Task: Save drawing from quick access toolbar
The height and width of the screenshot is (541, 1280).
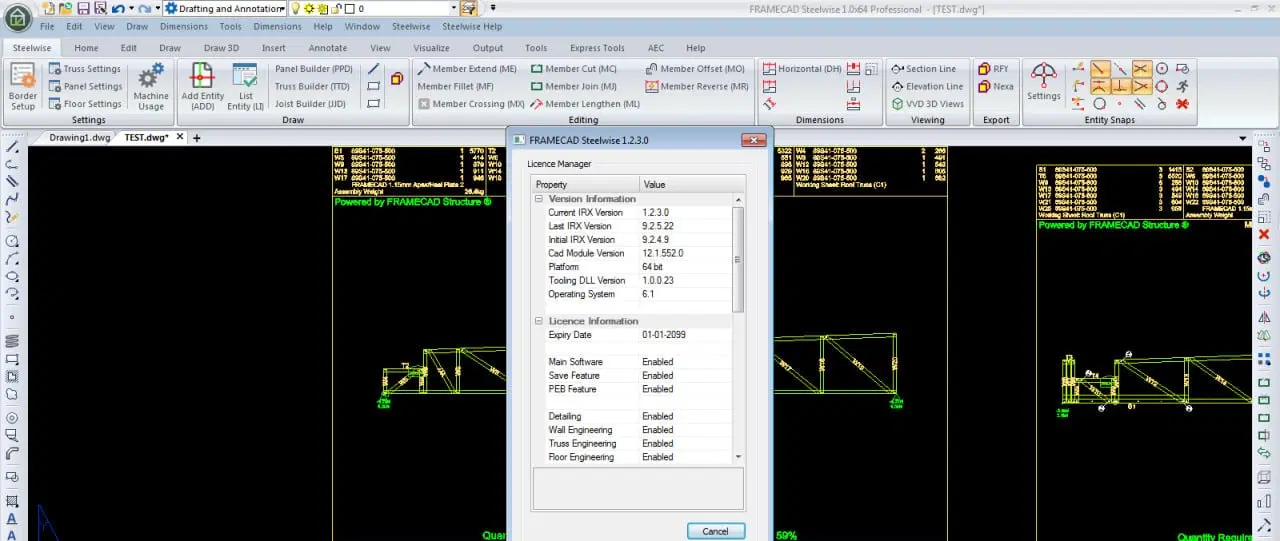Action: (x=82, y=8)
